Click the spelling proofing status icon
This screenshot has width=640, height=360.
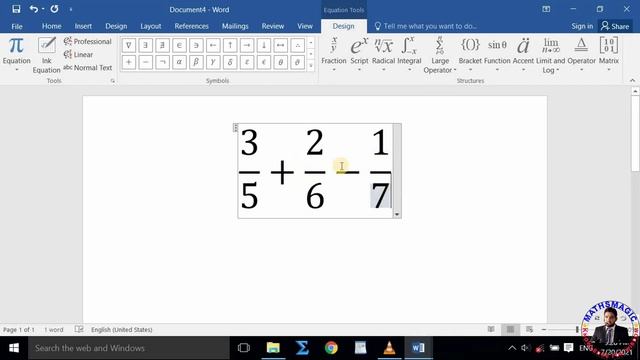tap(79, 329)
